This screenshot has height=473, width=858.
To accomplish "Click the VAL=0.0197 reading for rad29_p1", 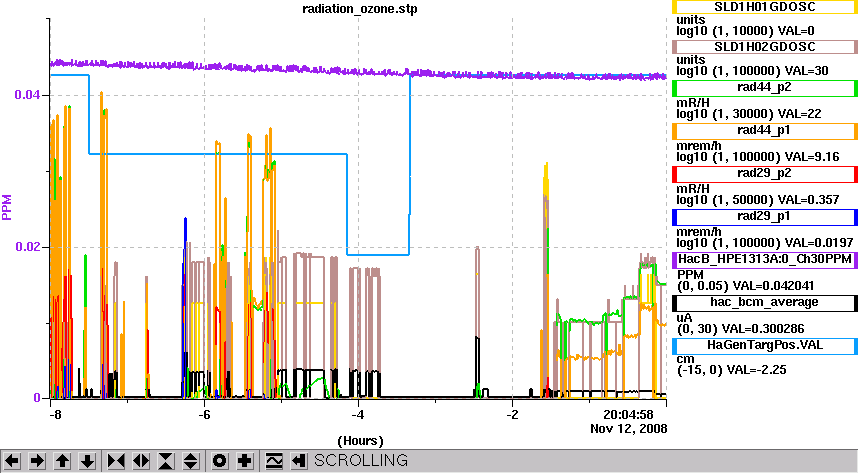I will (818, 243).
